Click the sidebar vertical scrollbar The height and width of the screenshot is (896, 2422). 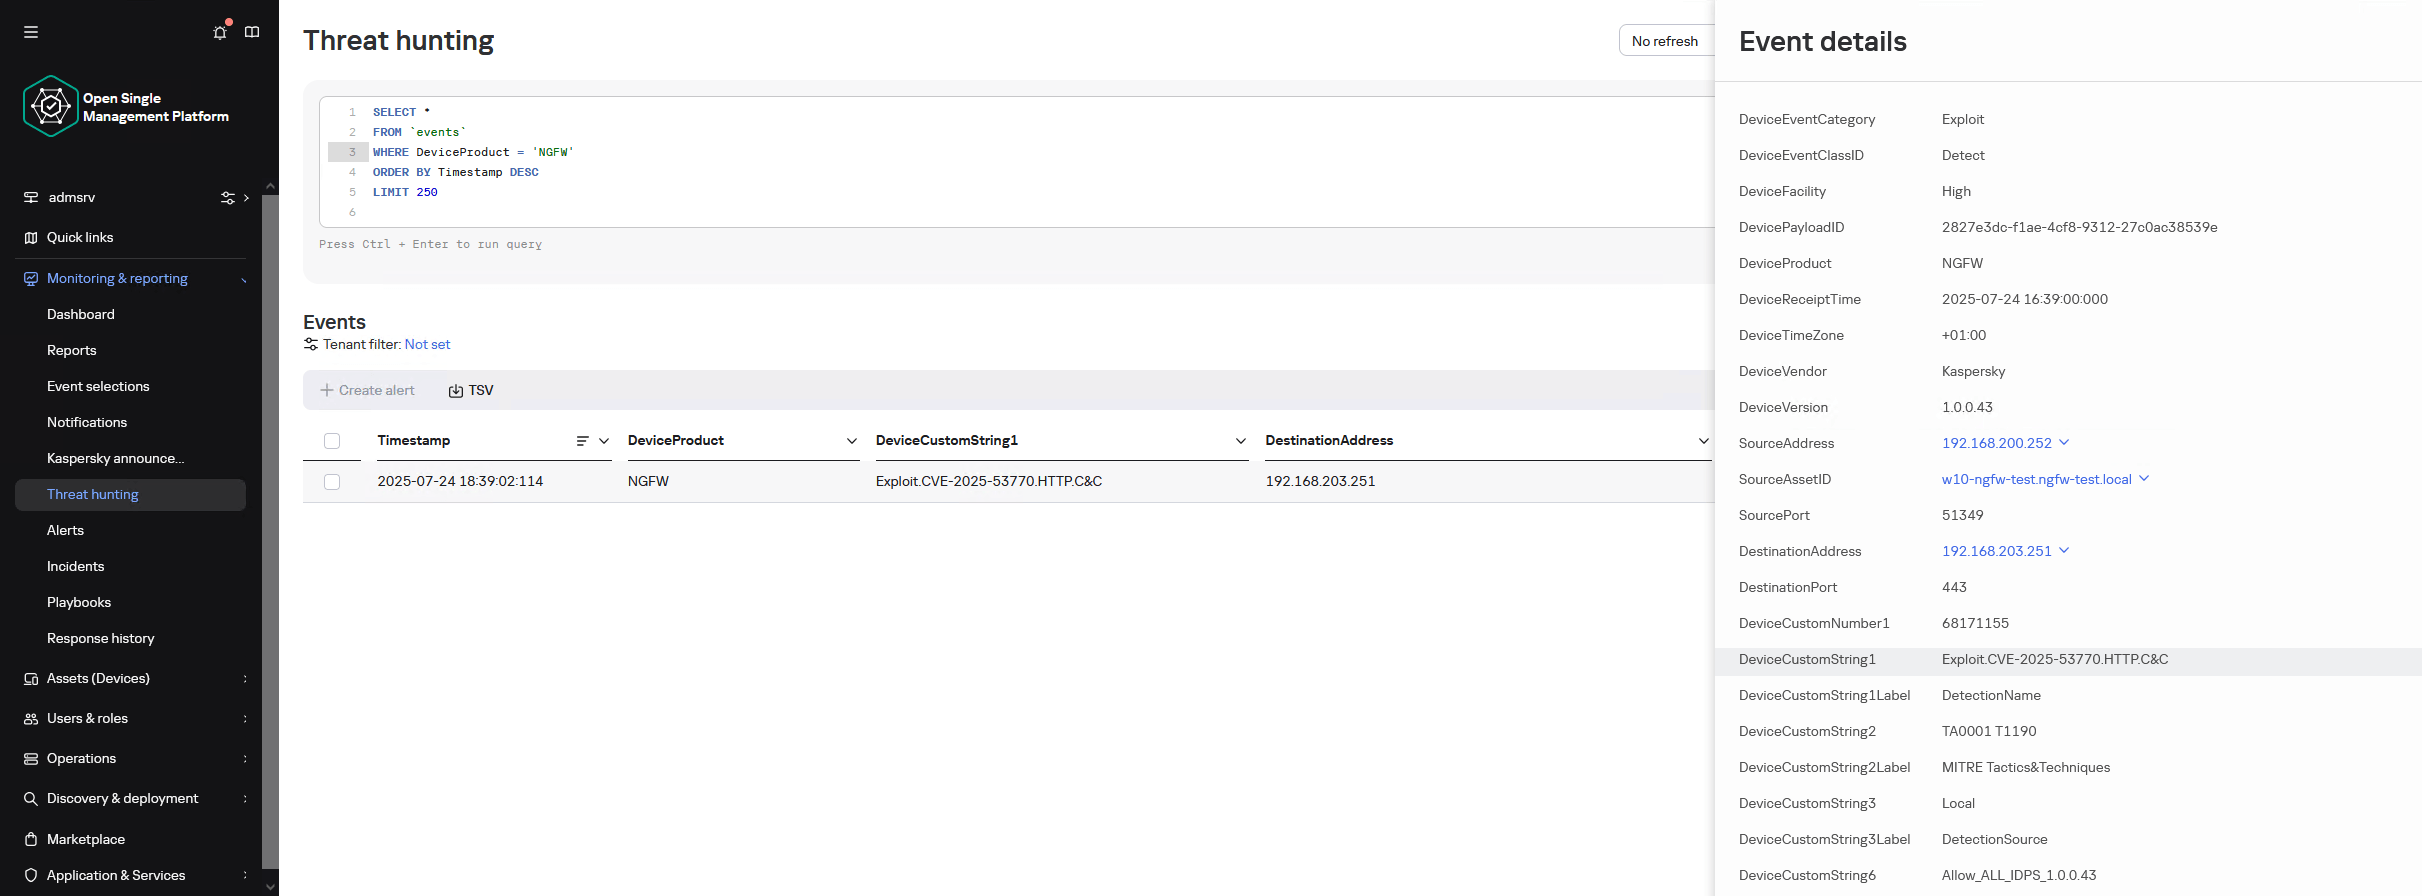270,530
